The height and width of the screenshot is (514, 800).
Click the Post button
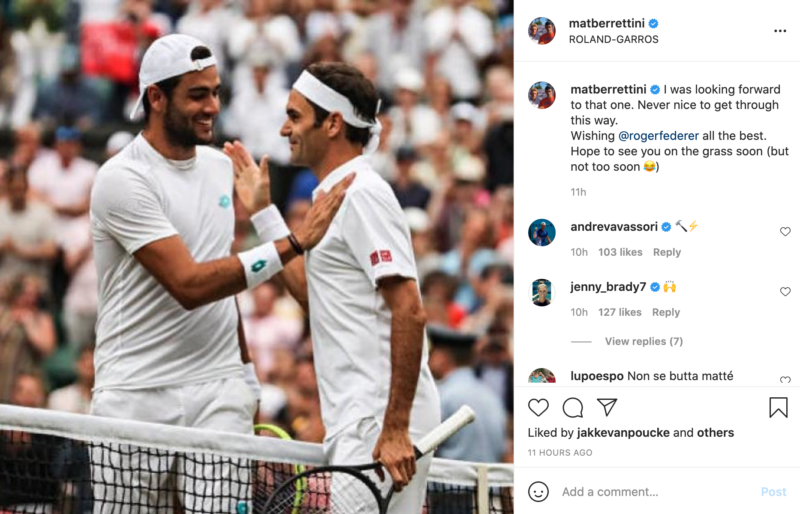(x=773, y=492)
